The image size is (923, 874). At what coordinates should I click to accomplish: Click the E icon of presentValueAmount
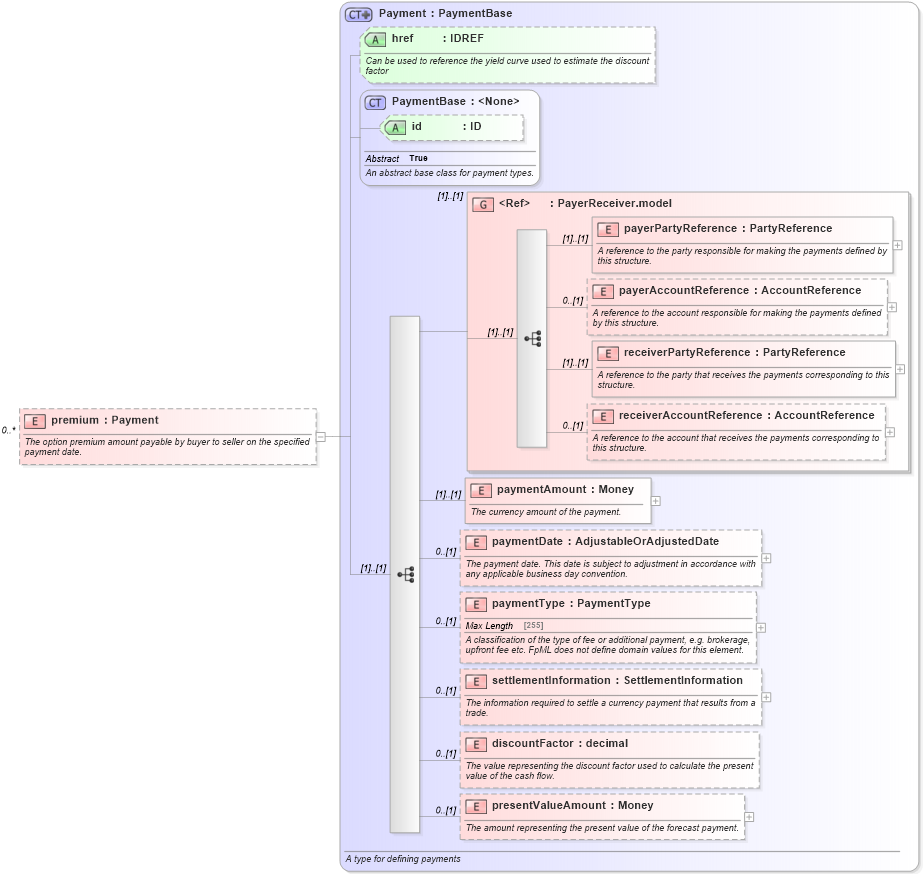[x=476, y=807]
